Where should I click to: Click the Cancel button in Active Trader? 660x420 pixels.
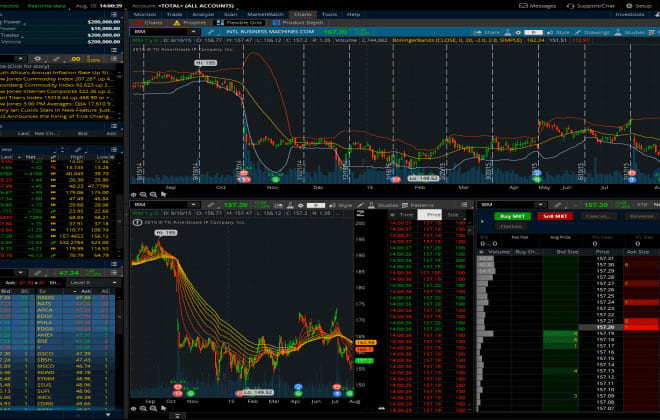[599, 216]
